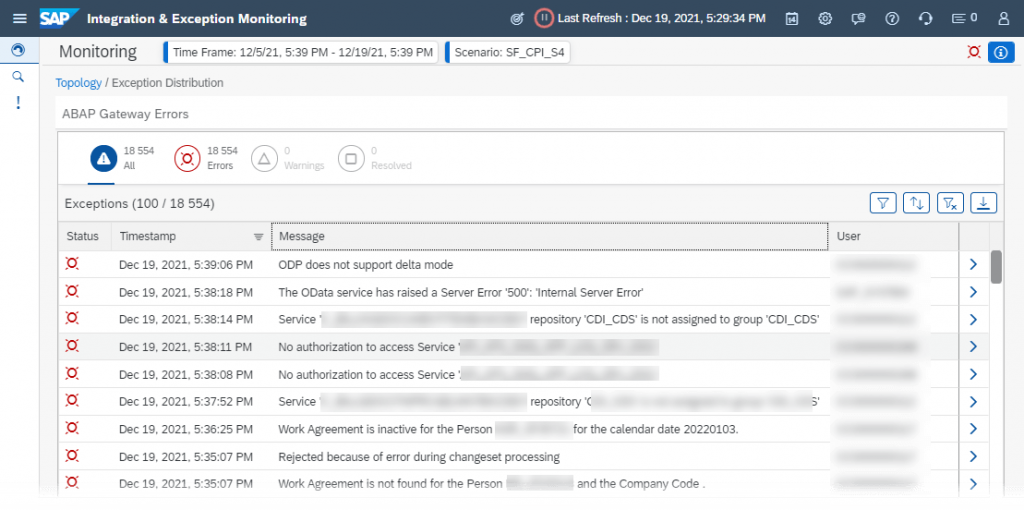Select 'ODP does not support delta mode' message
The image size is (1024, 510).
[x=366, y=265]
